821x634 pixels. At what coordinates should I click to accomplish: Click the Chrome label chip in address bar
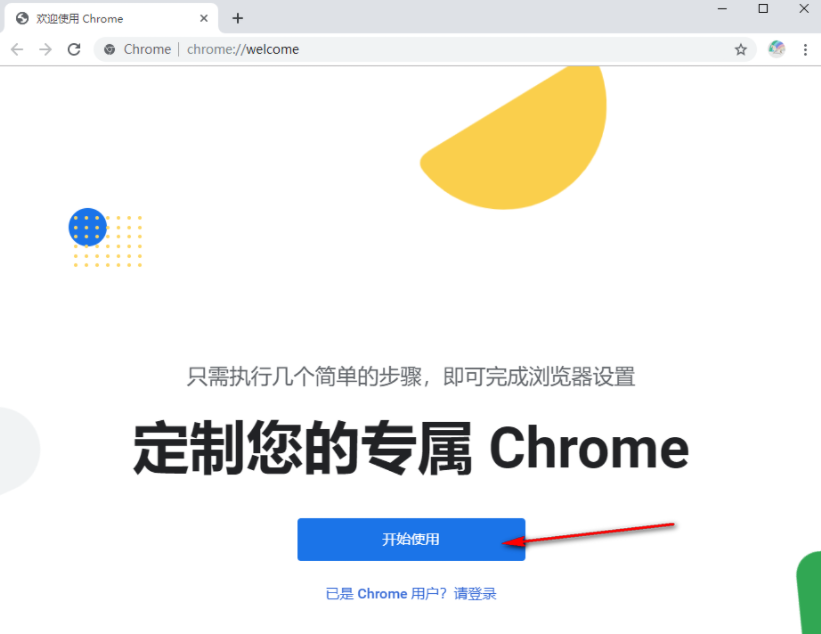coord(147,49)
